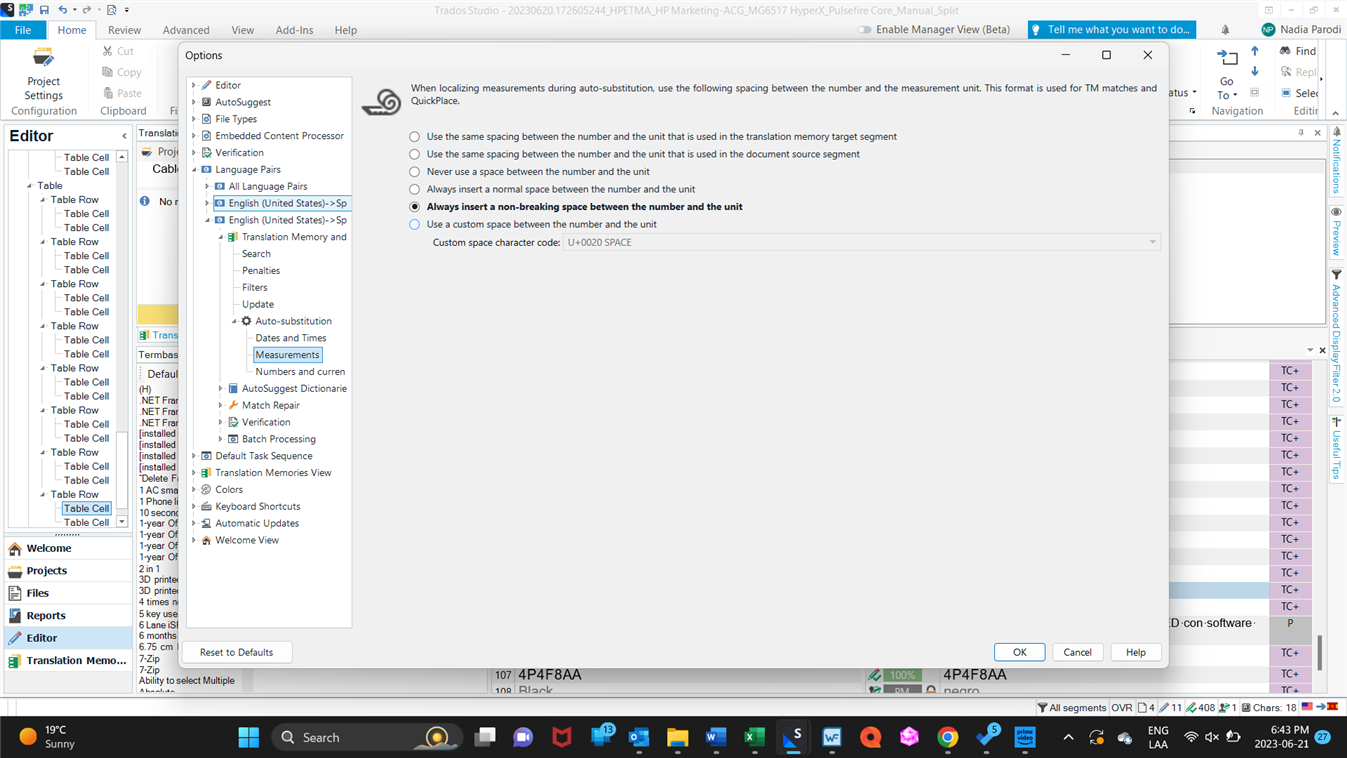Select Always insert a non-breaking space option

click(x=415, y=207)
